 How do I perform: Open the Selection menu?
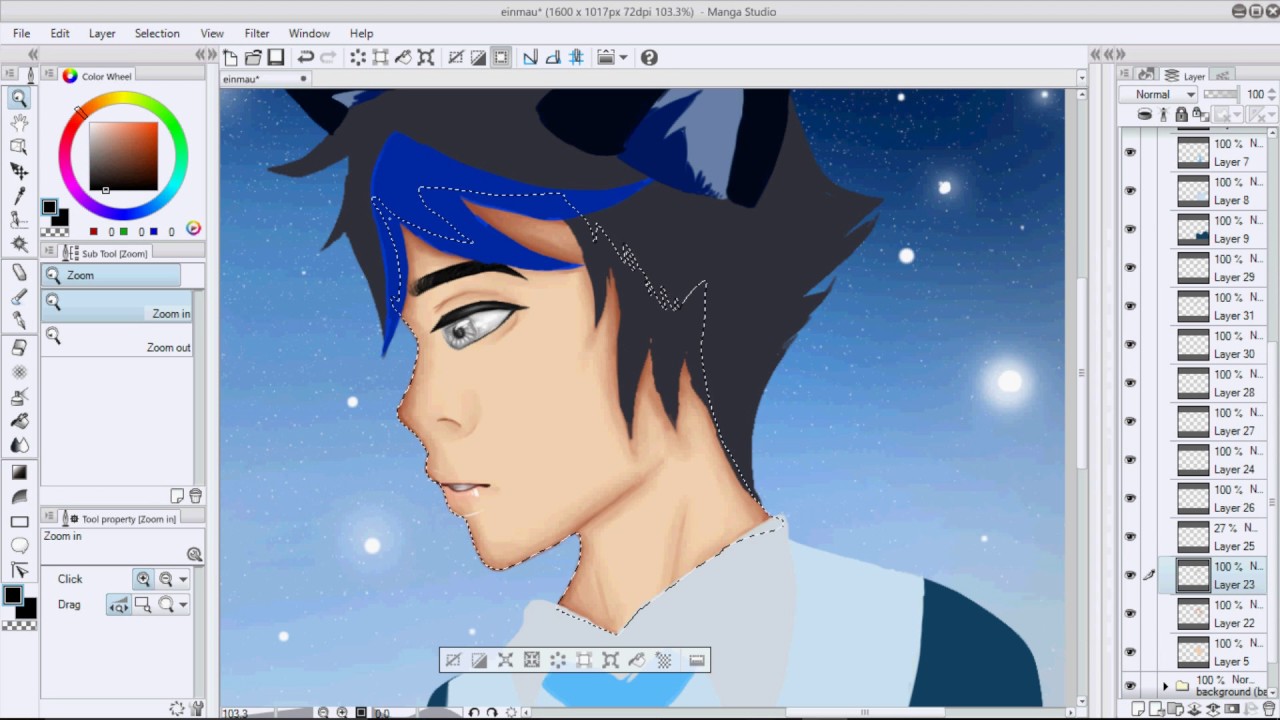(x=157, y=33)
